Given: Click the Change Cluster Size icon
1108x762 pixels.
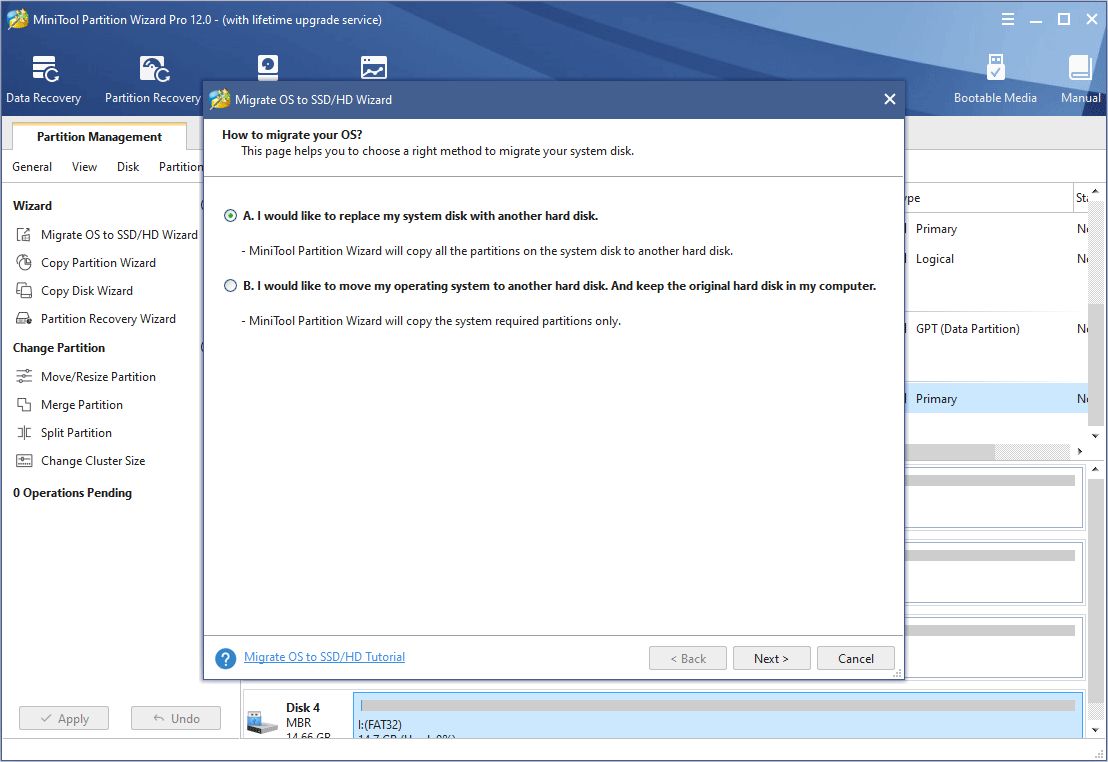Looking at the screenshot, I should point(24,461).
